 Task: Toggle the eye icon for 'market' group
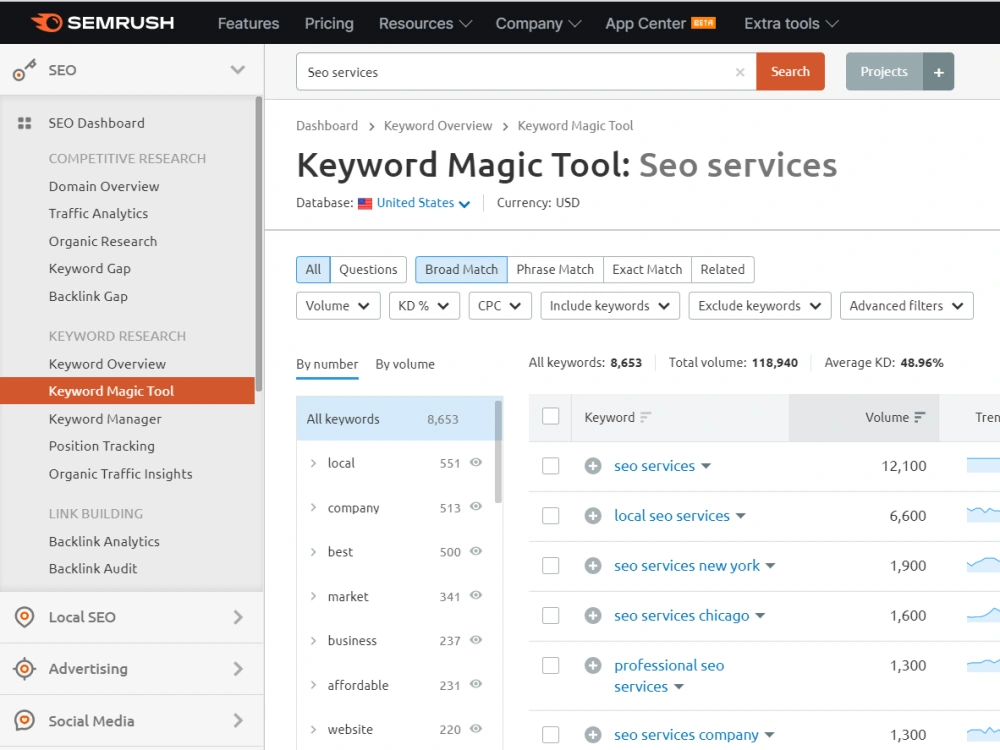[x=476, y=595]
